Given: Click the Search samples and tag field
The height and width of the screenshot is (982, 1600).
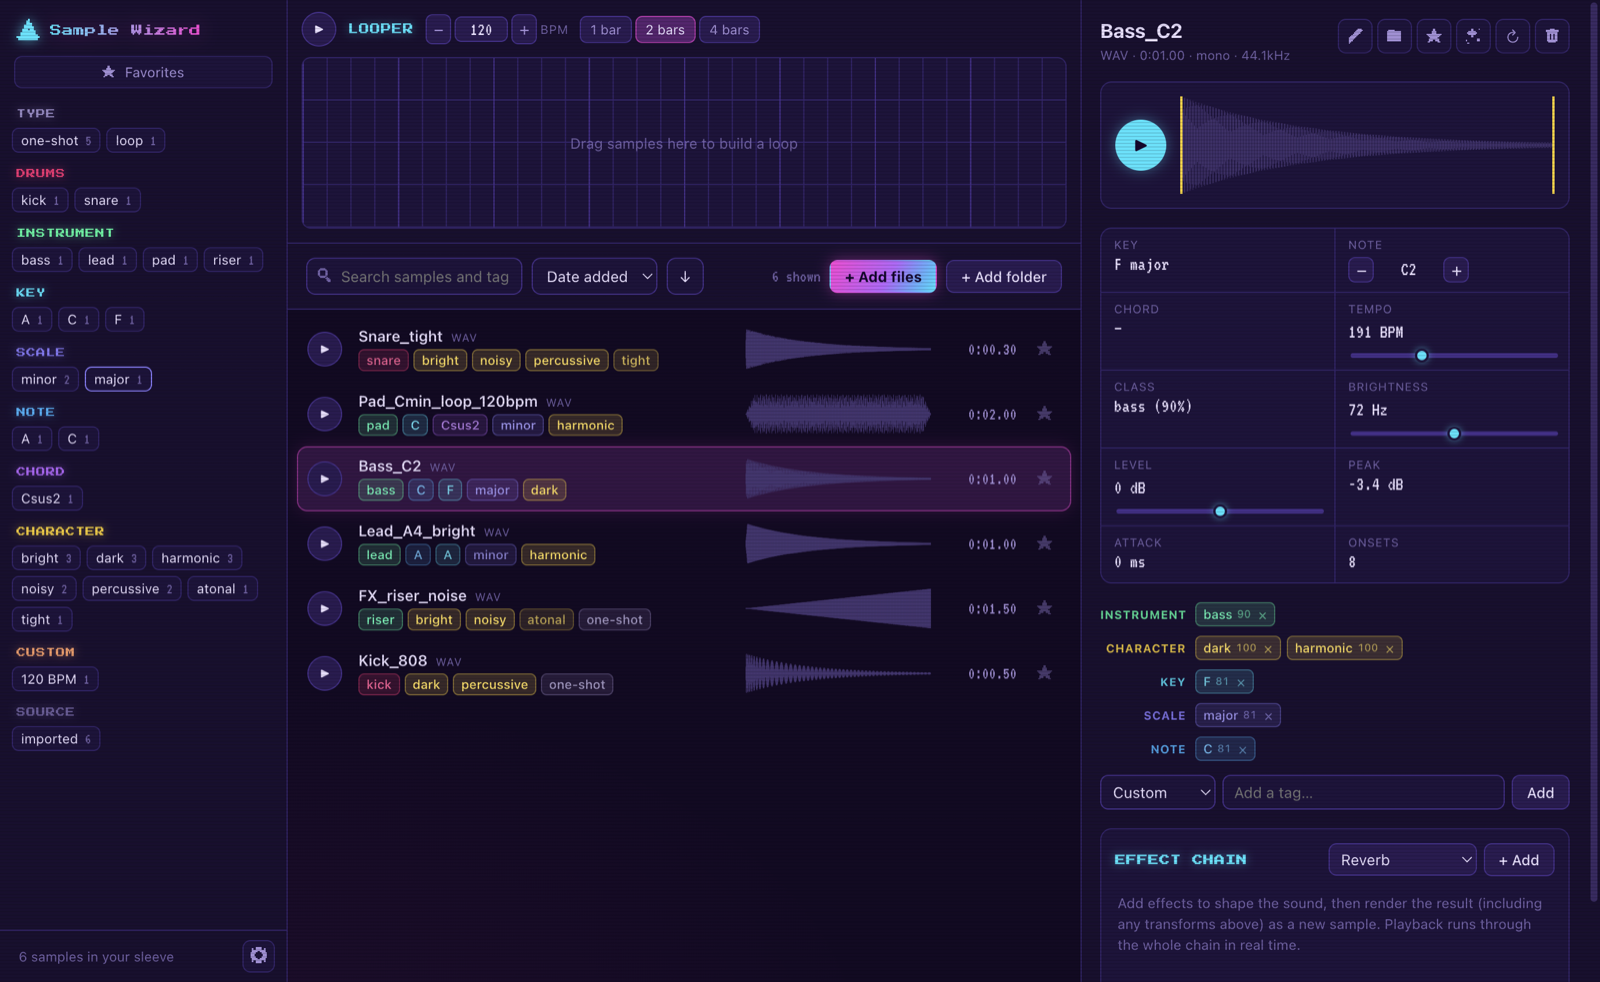Looking at the screenshot, I should coord(414,276).
